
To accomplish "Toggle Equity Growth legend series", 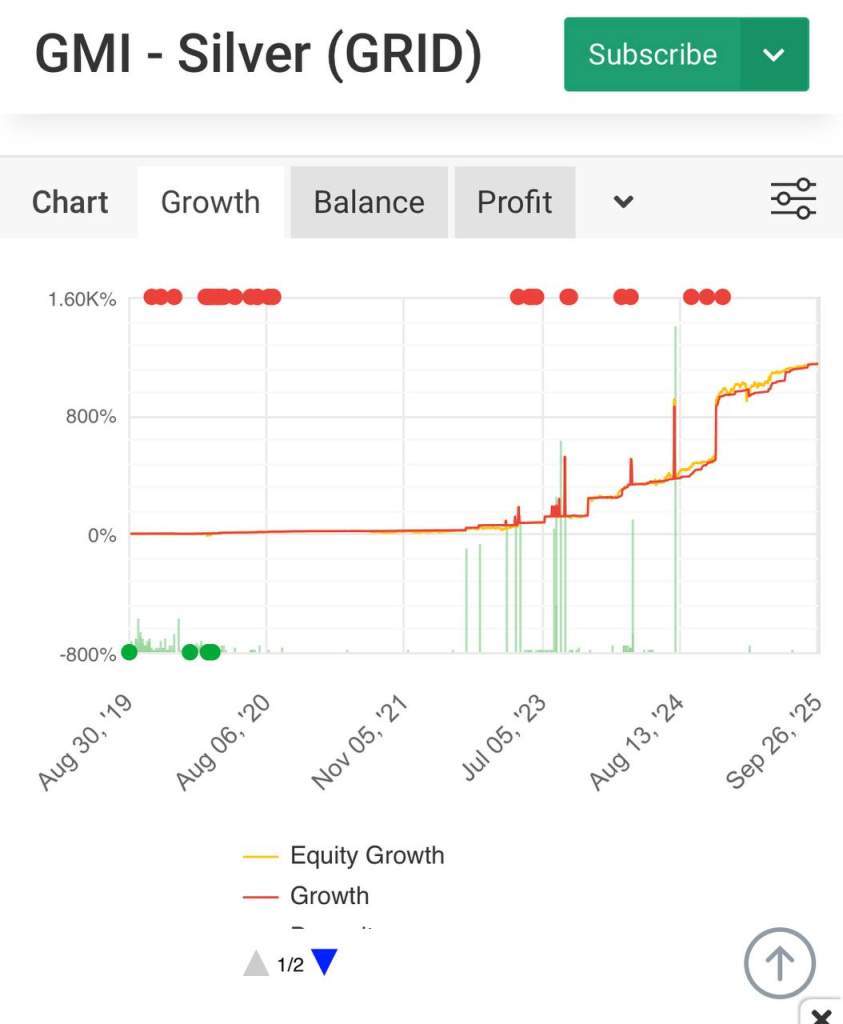I will point(366,855).
